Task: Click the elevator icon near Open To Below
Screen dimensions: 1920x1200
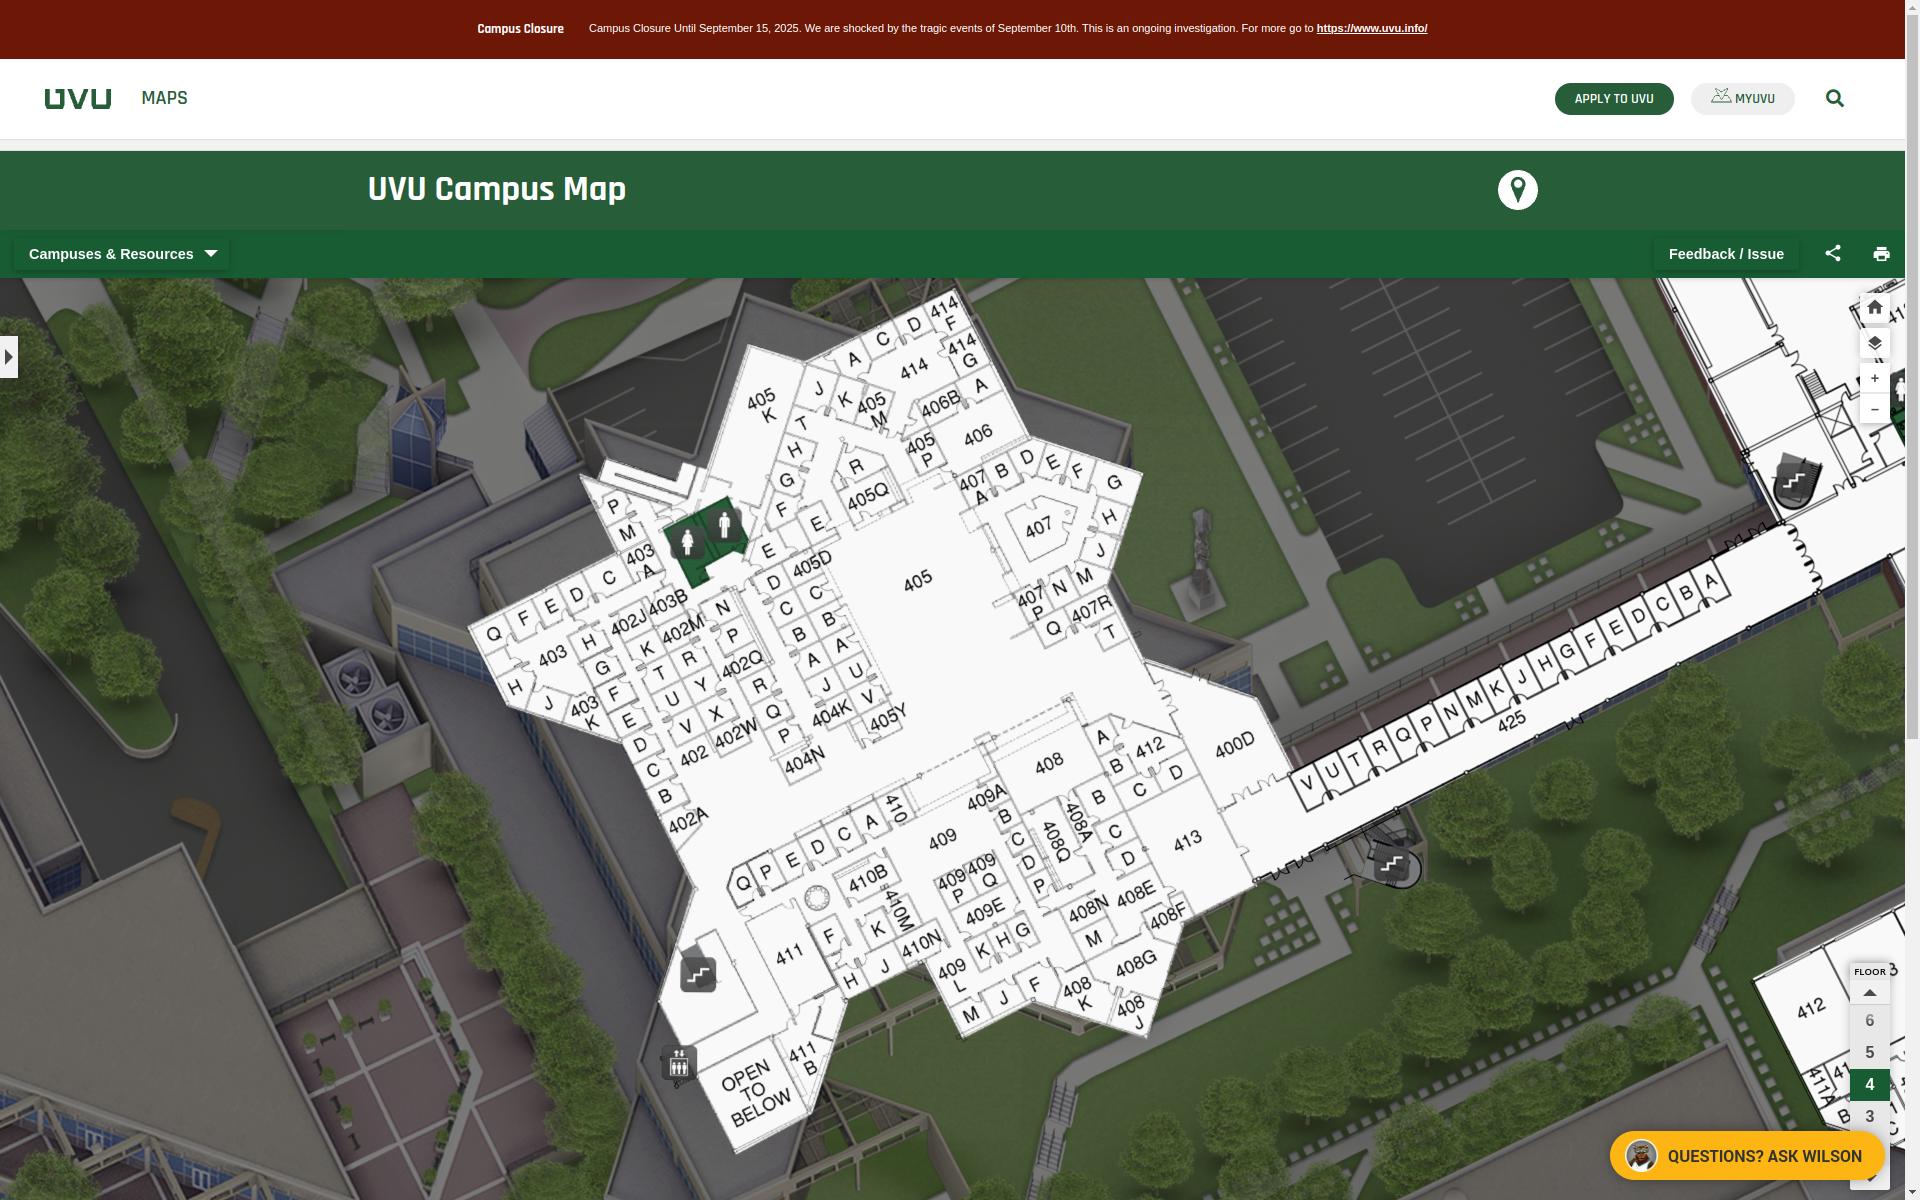Action: click(679, 1063)
